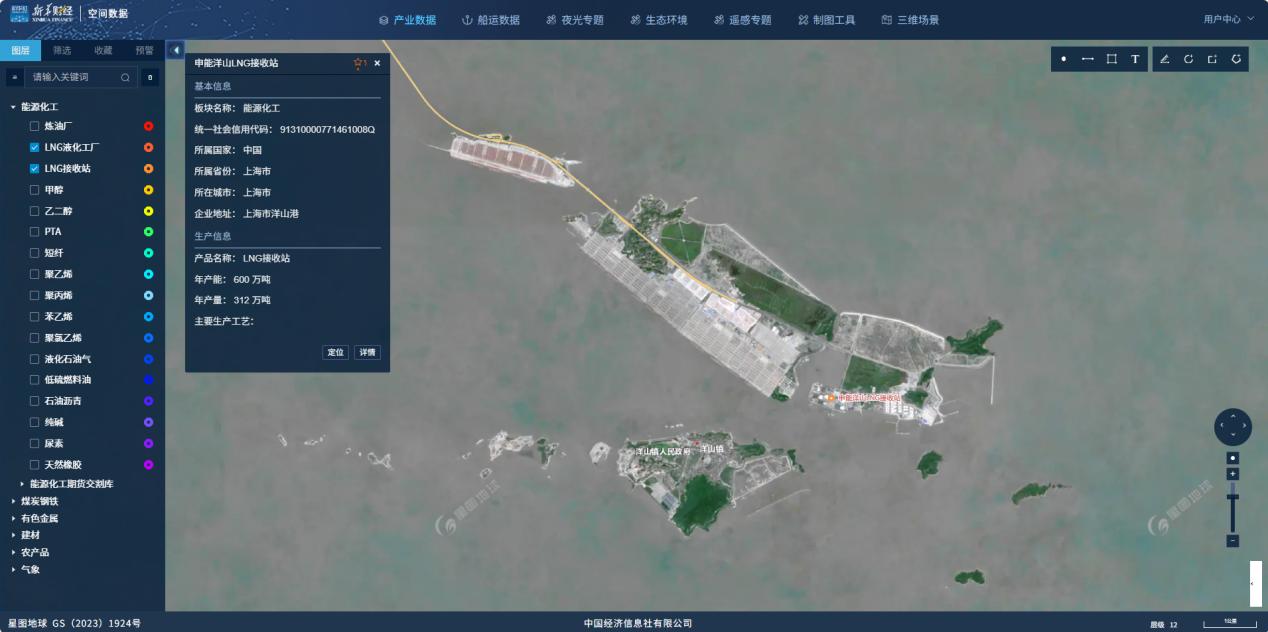
Task: Check the 聚乙烯 layer checkbox
Action: tap(35, 274)
